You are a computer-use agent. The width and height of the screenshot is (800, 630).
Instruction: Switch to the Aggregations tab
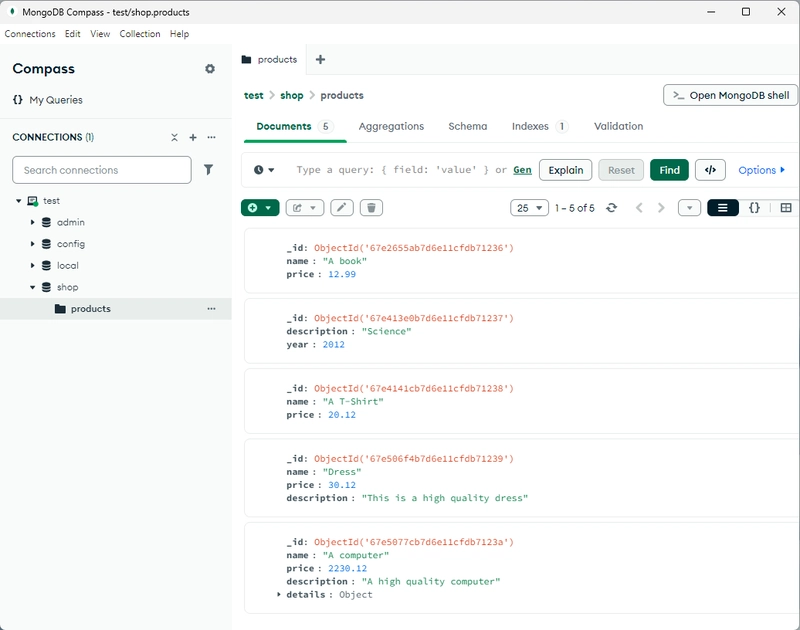(x=391, y=127)
